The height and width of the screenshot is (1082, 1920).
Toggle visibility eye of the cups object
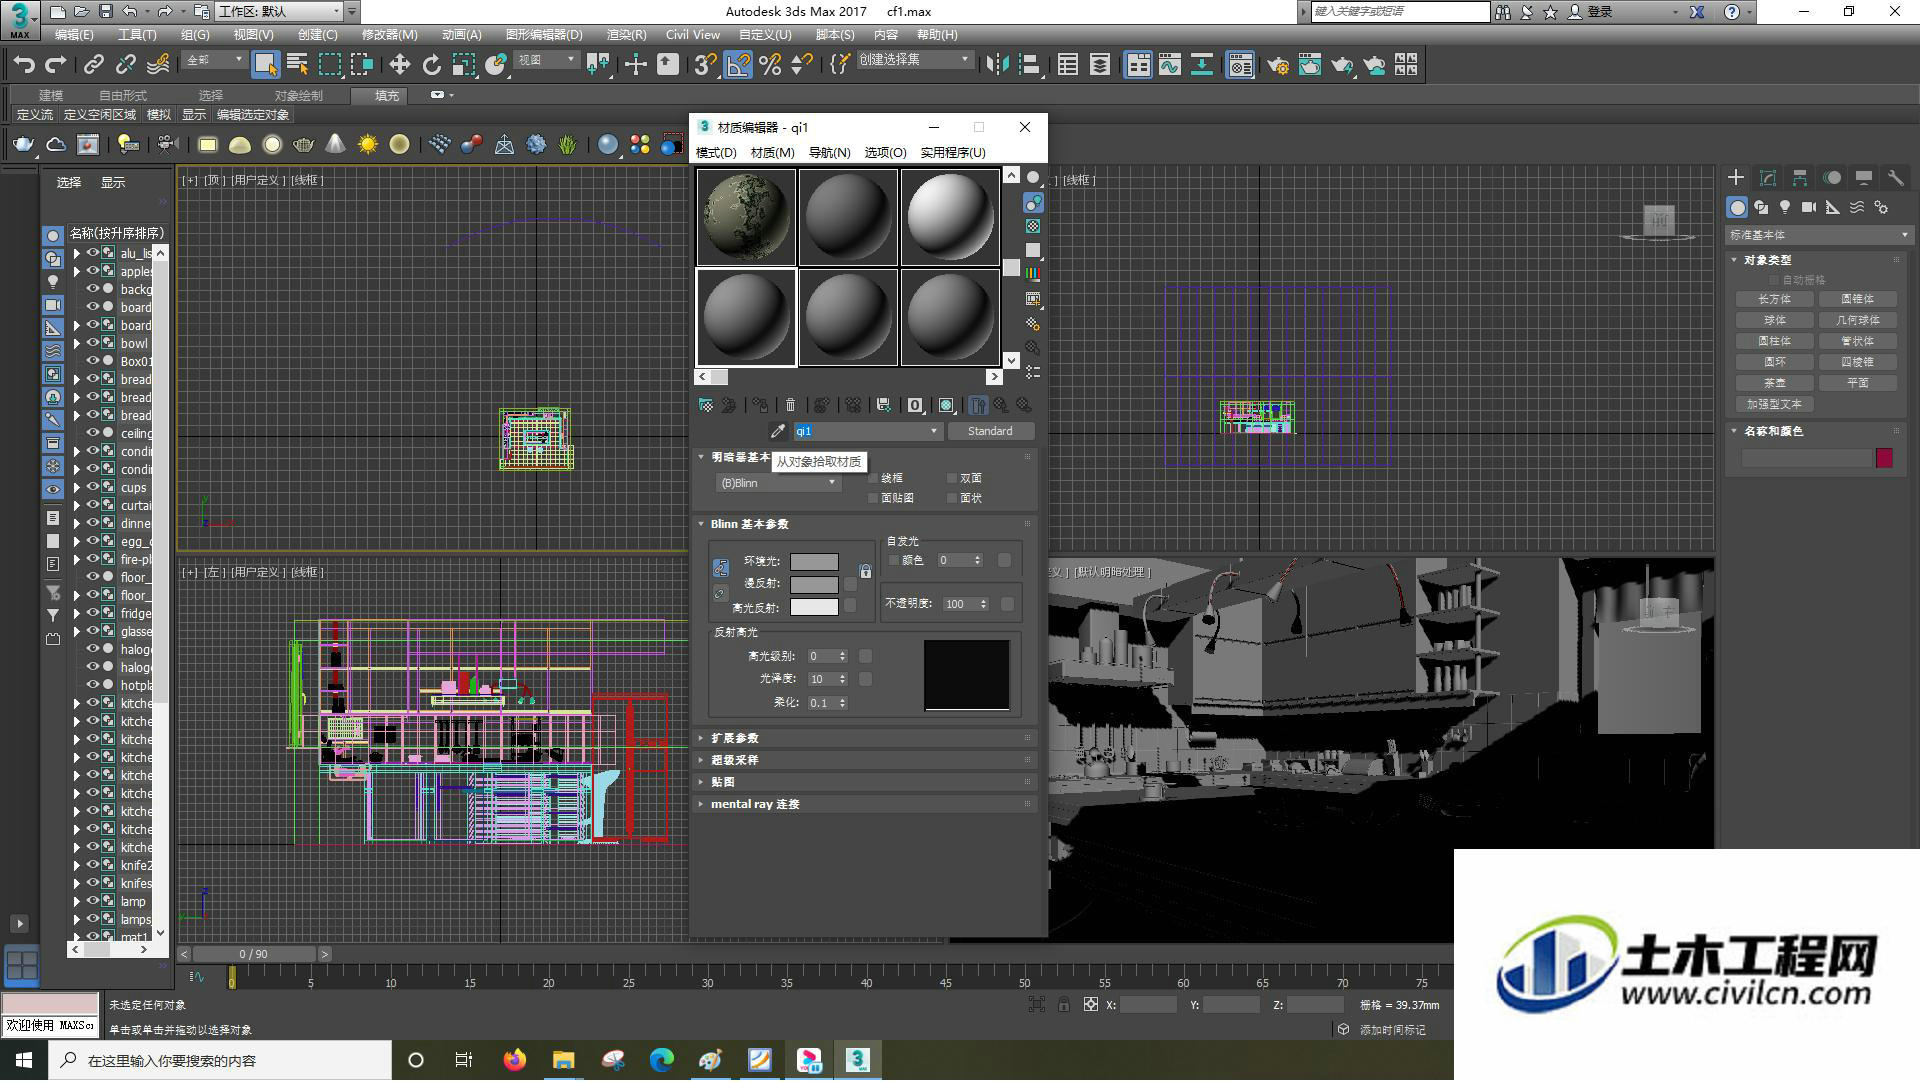pos(93,487)
